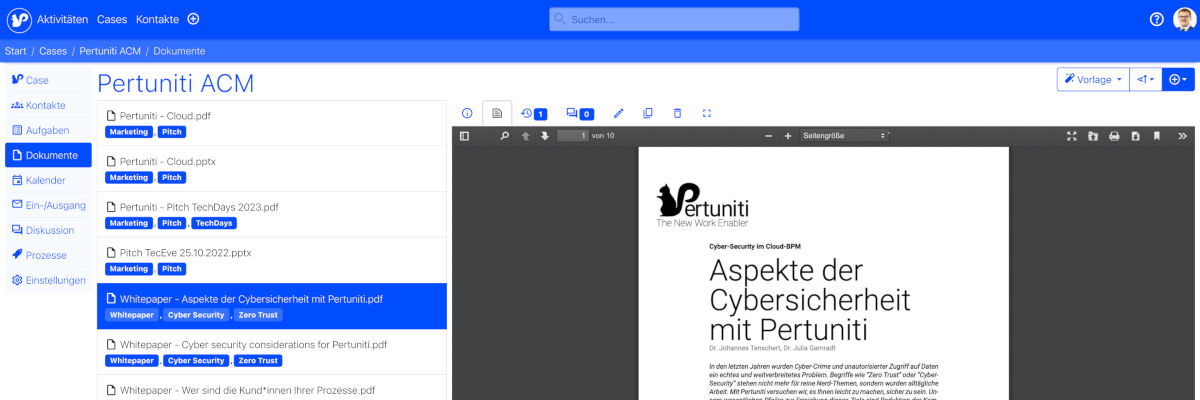1200x400 pixels.
Task: Click the expand fullscreen icon above viewer
Action: tap(707, 114)
